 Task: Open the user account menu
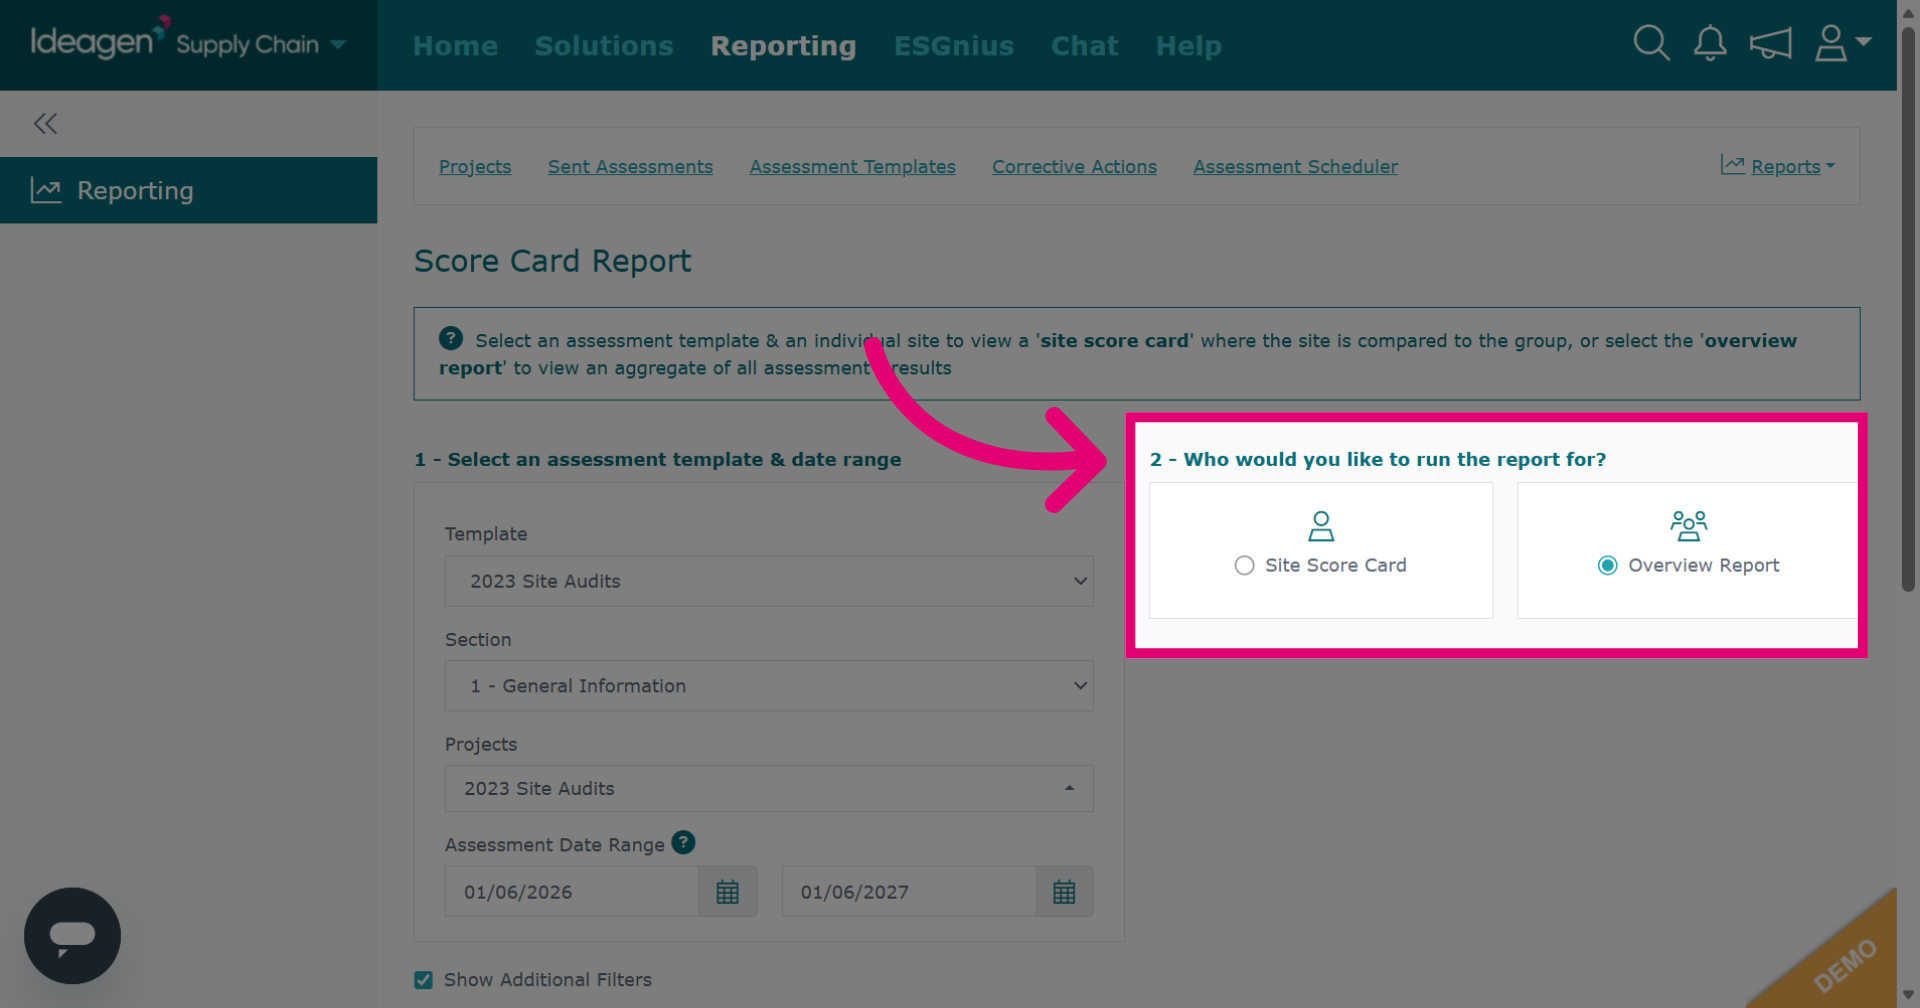pyautogui.click(x=1842, y=43)
